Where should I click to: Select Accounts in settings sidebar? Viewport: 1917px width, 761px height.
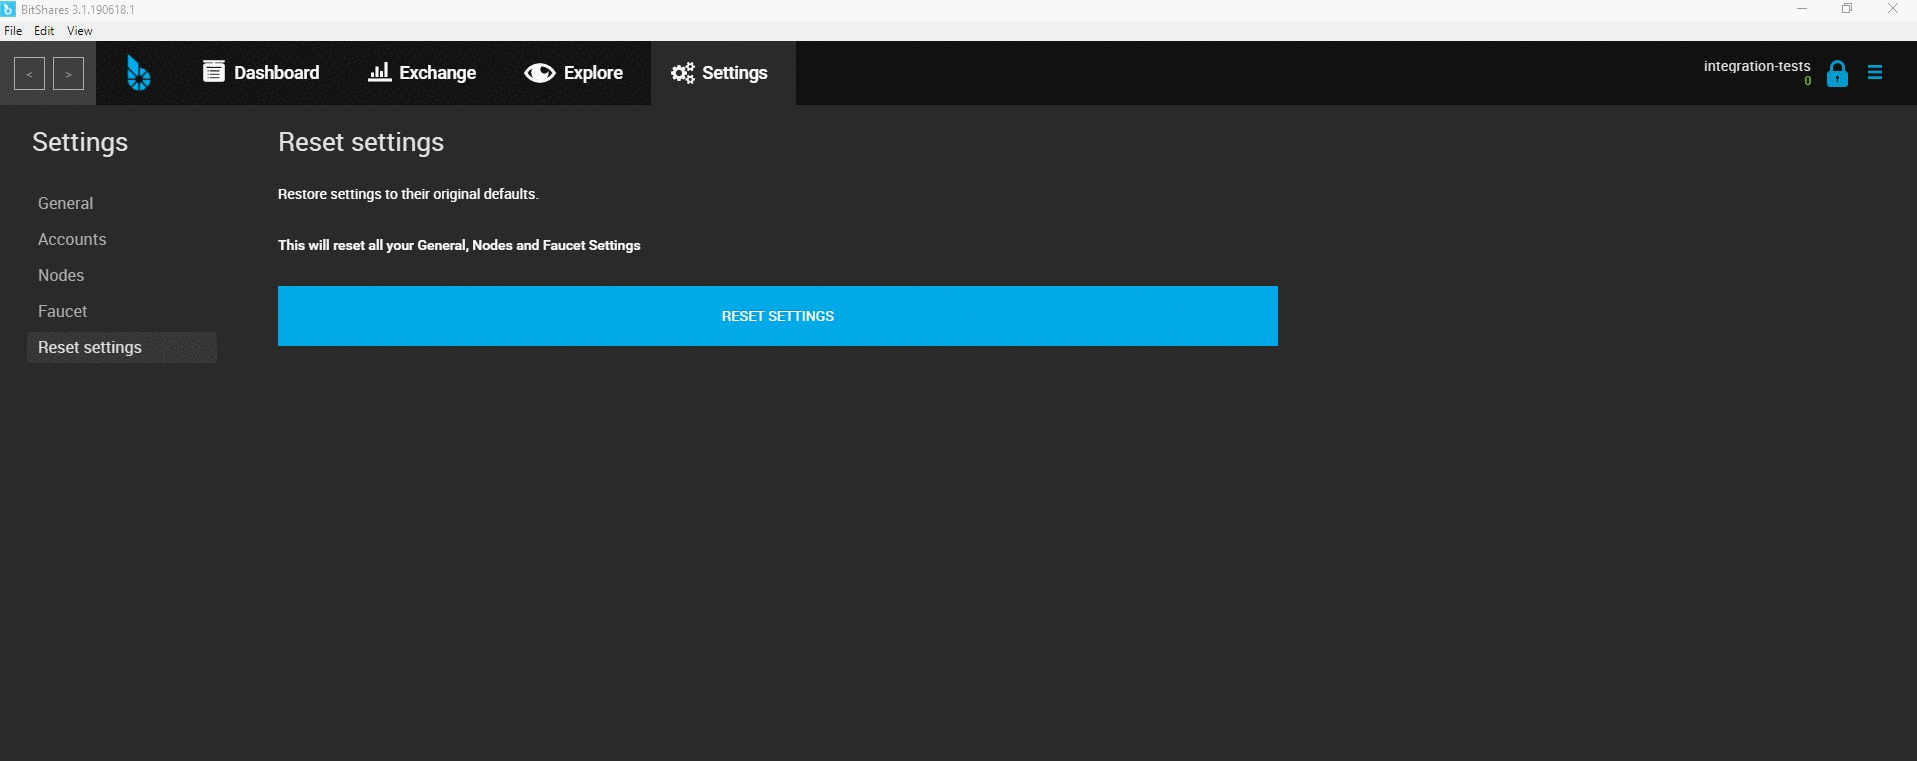(72, 239)
